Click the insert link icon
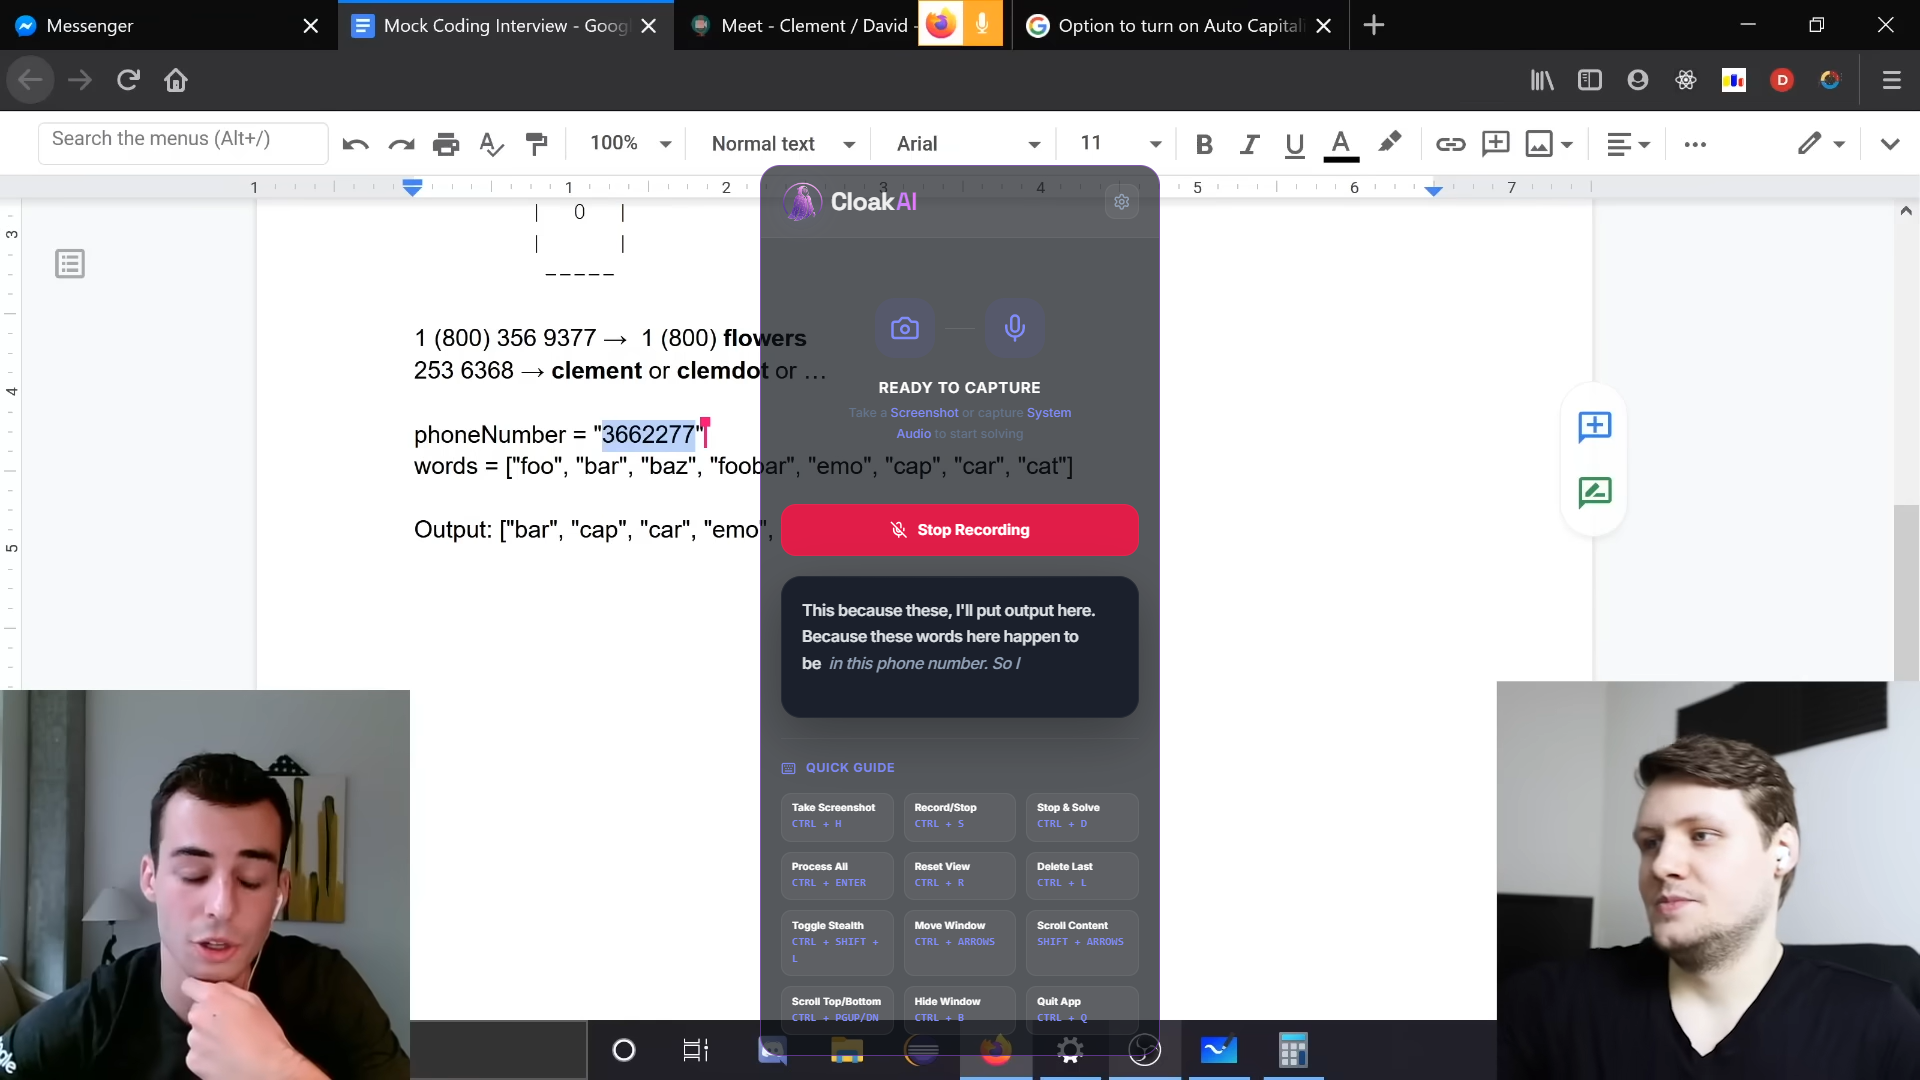Screen dimensions: 1920x1080 point(1450,144)
